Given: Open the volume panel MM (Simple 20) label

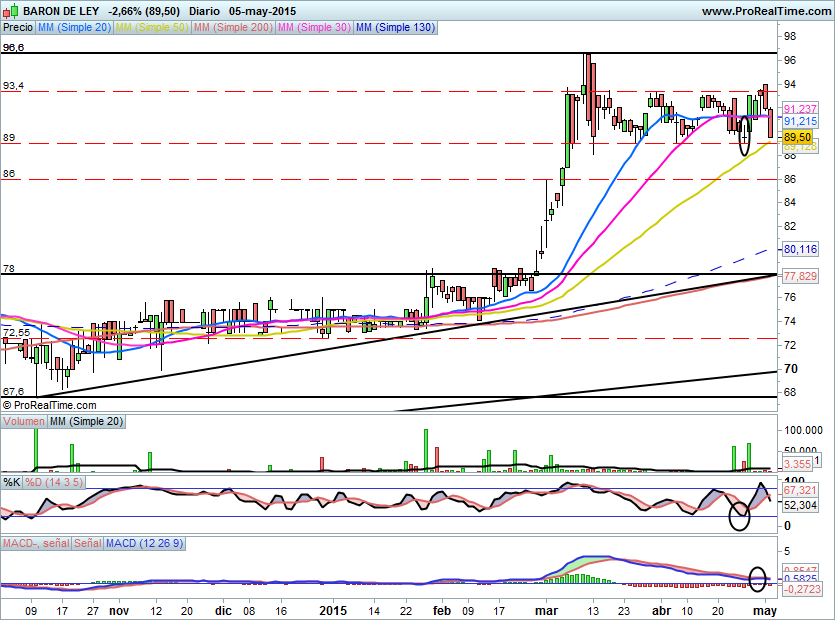Looking at the screenshot, I should coord(86,421).
